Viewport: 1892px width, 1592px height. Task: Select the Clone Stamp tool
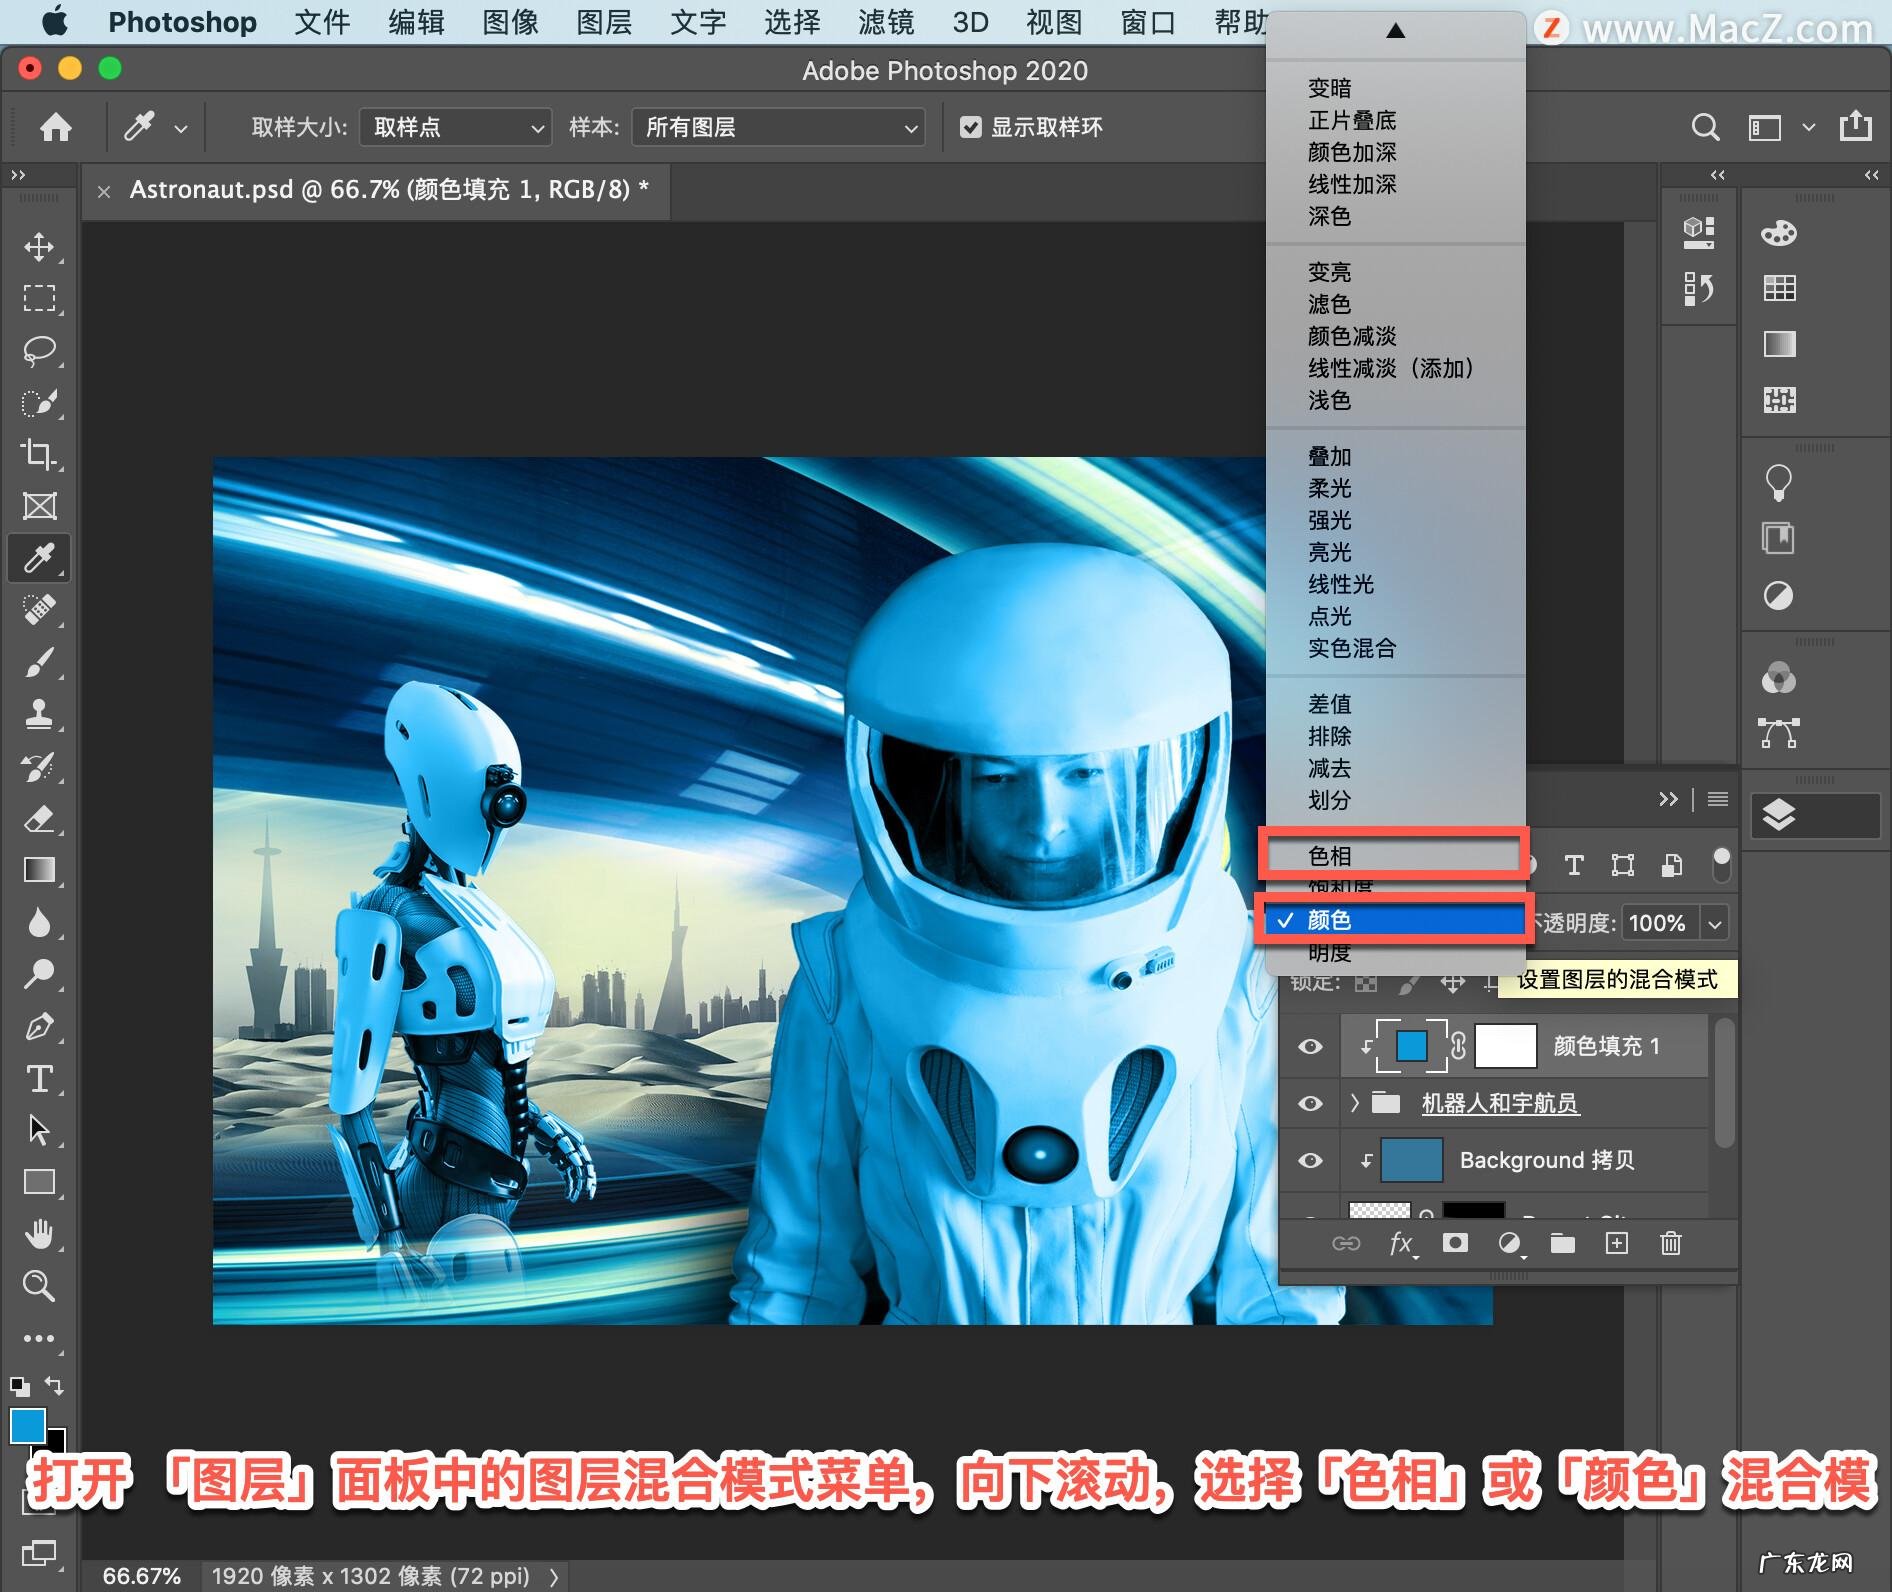39,714
